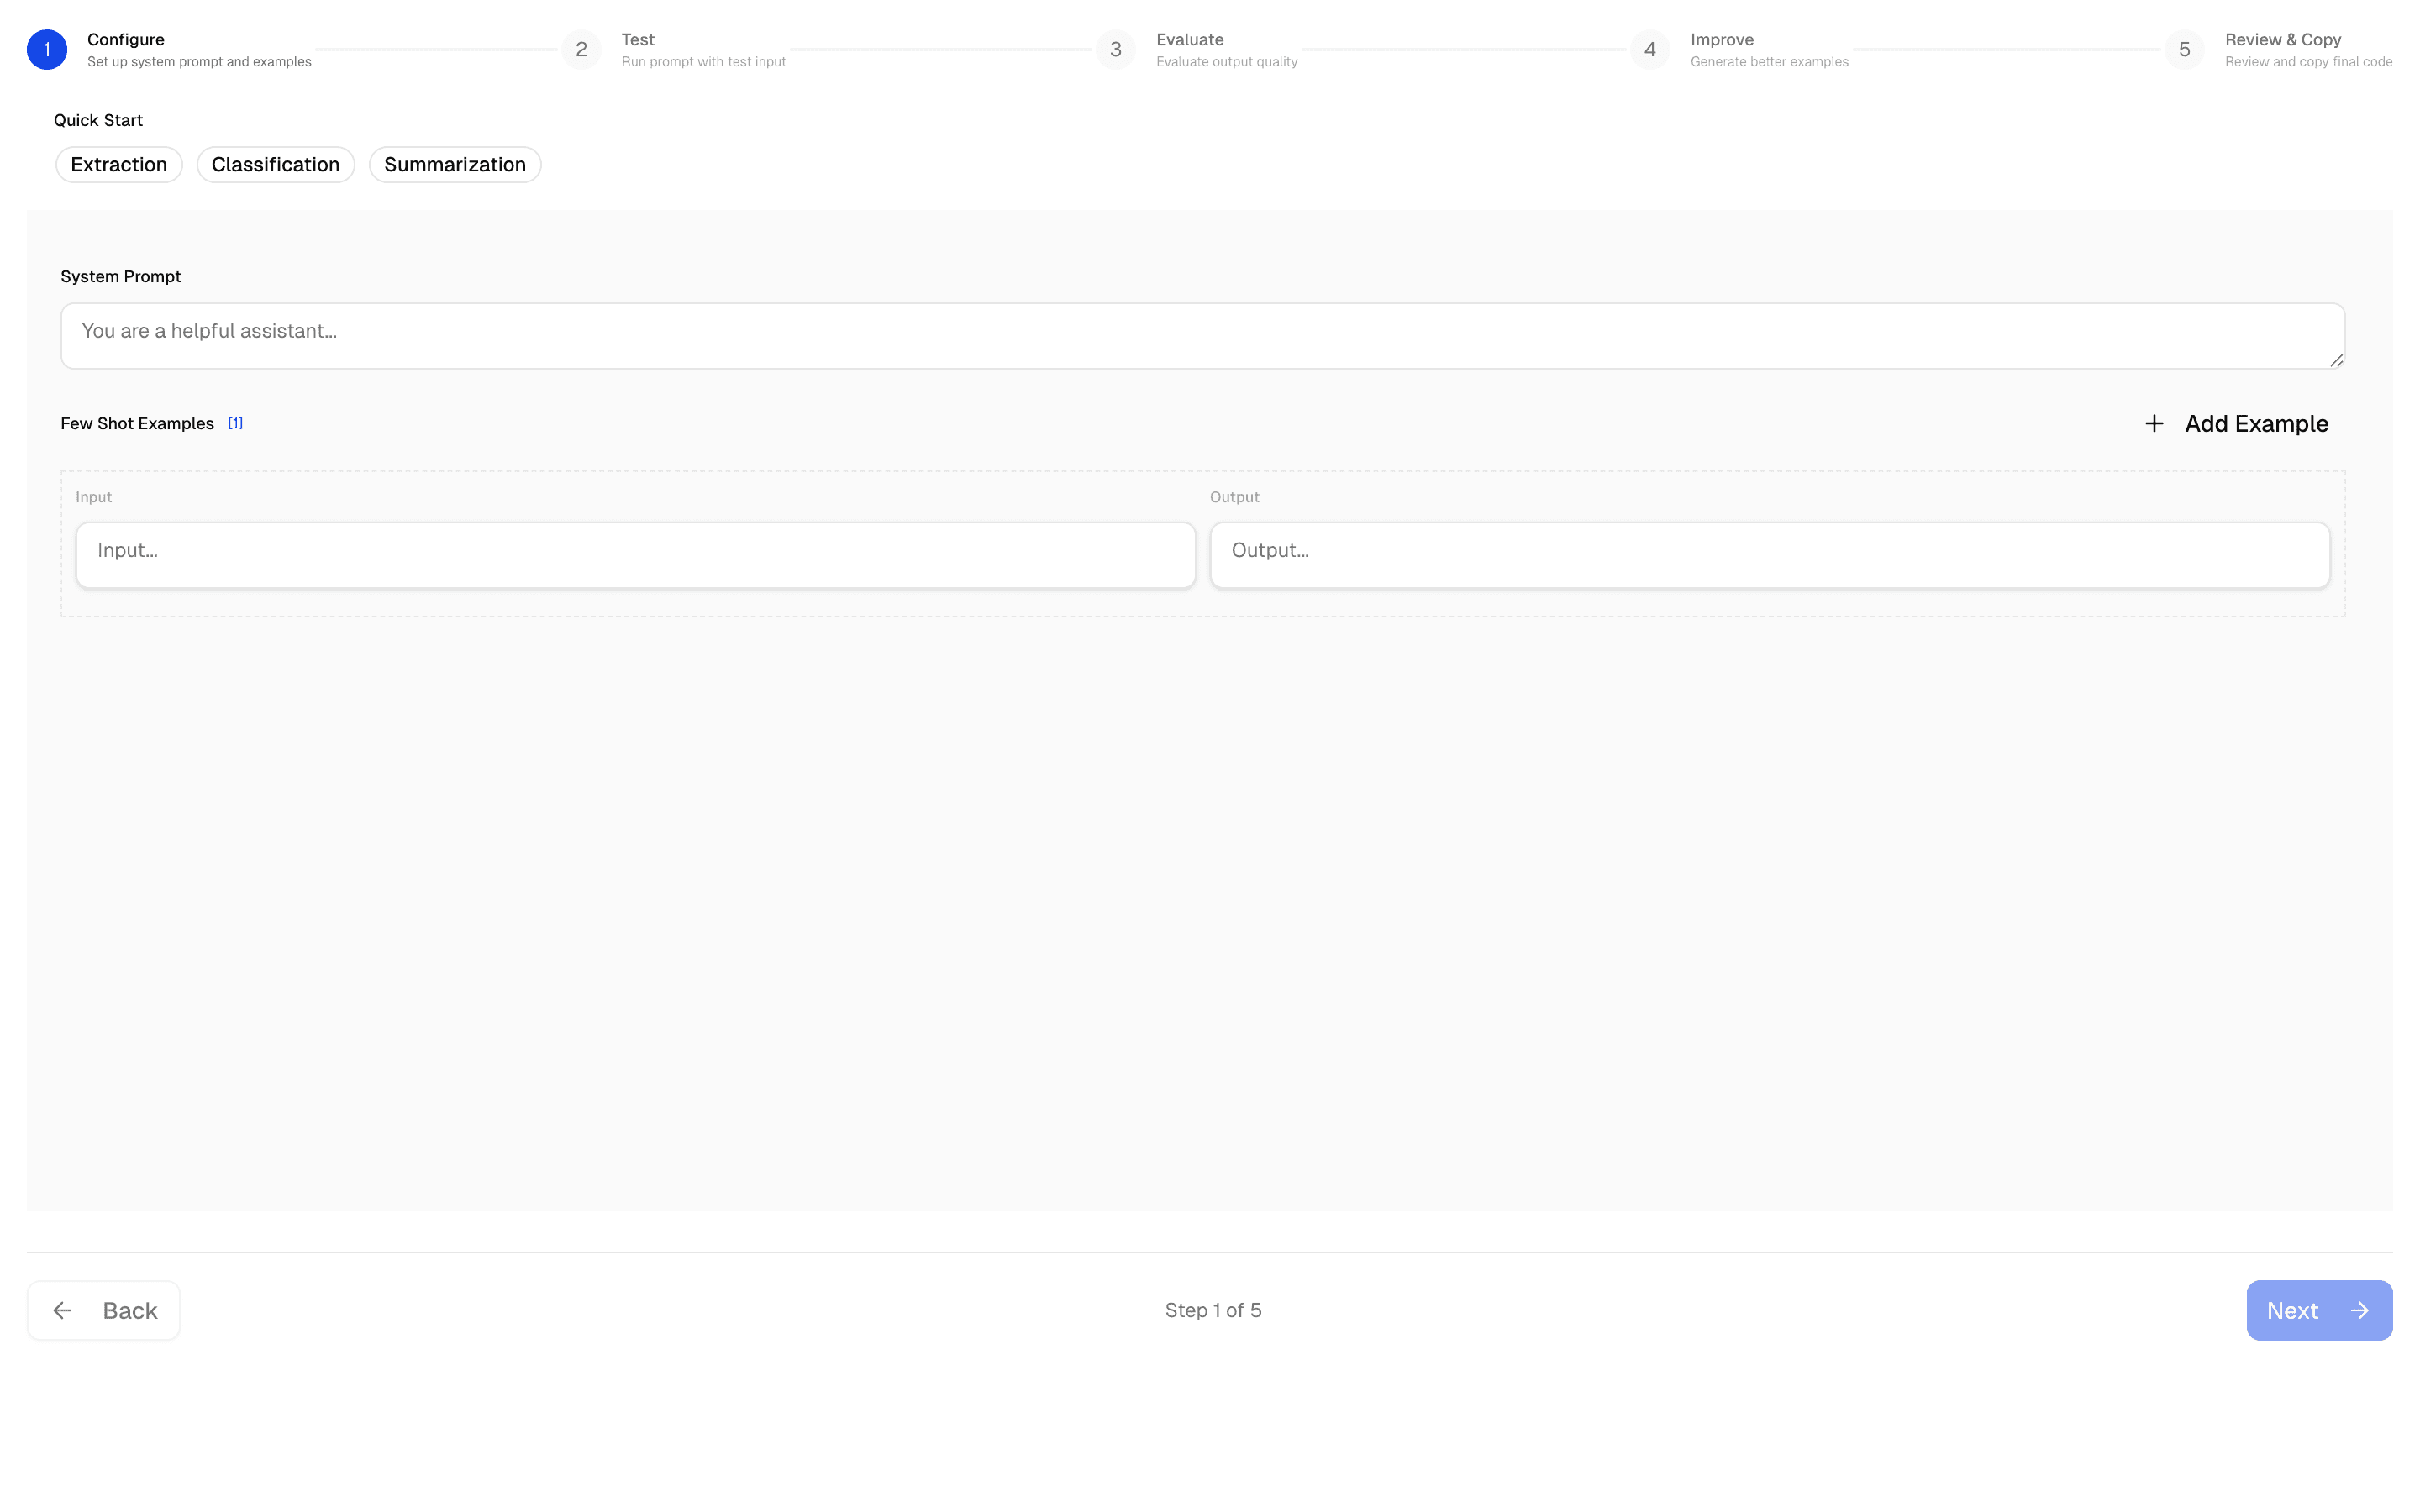Click the textarea resize handle on System Prompt

click(2338, 362)
